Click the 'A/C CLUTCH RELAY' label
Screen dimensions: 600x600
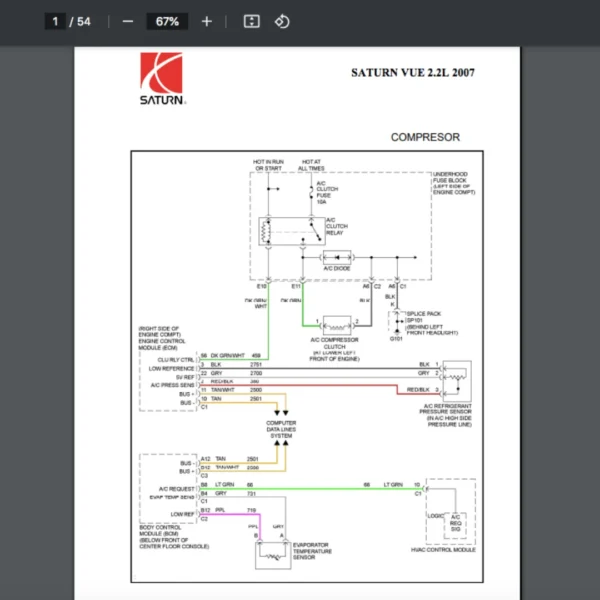(x=337, y=226)
